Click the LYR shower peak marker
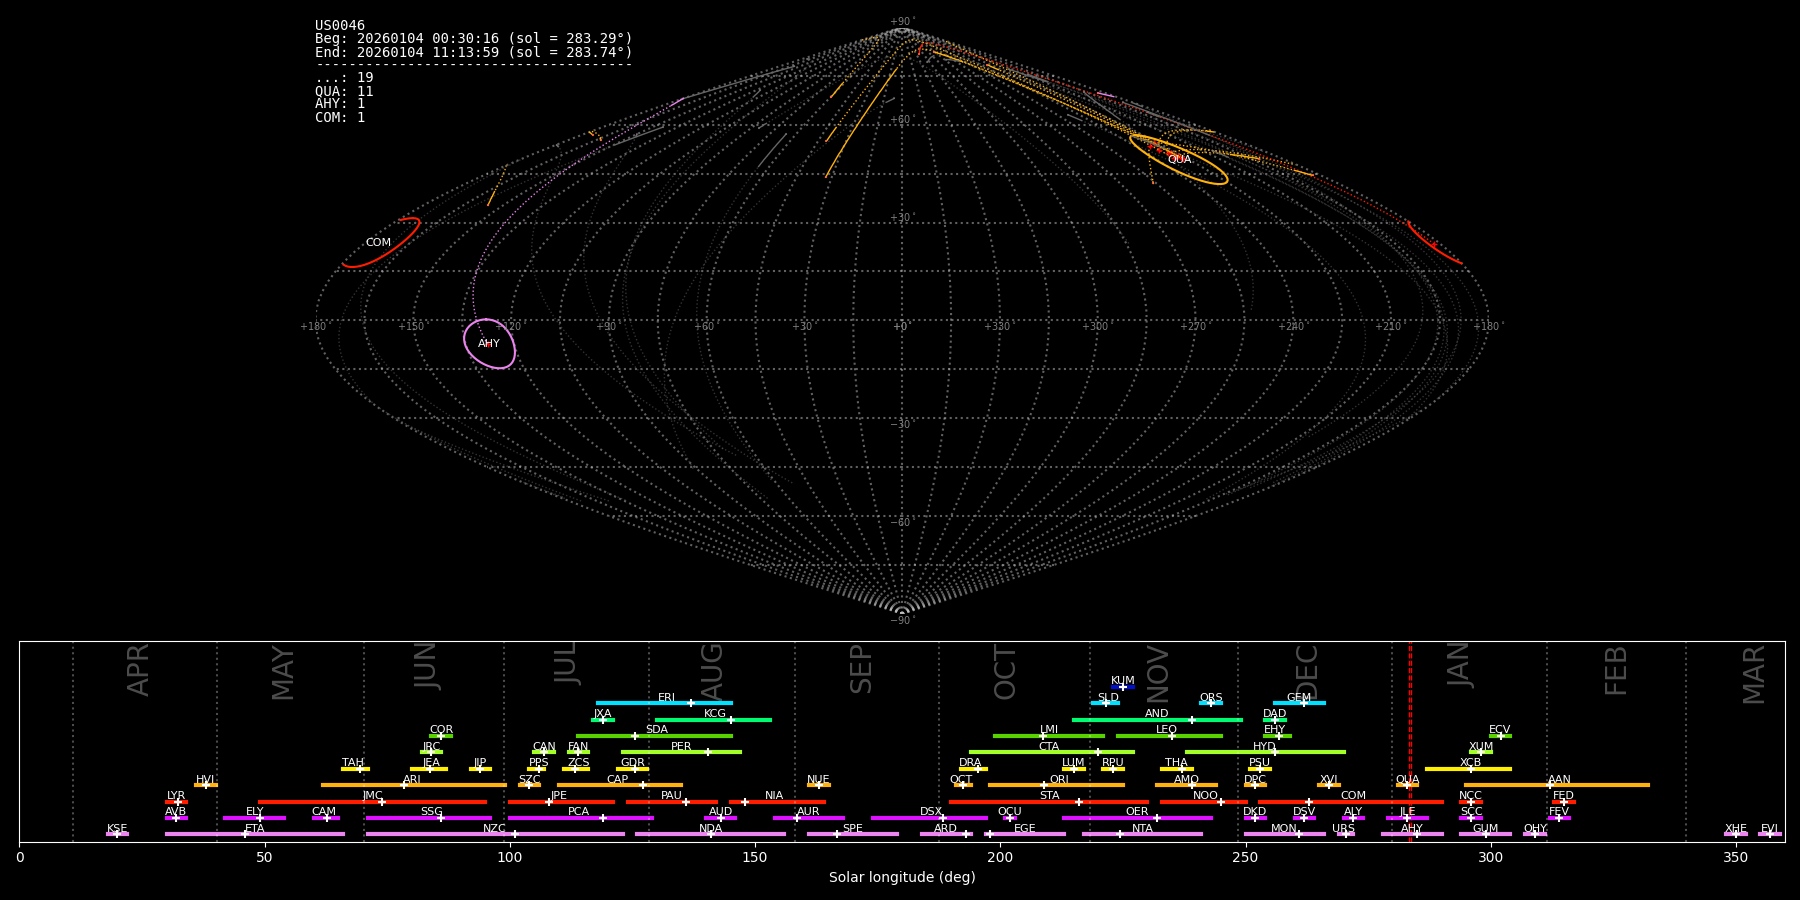The width and height of the screenshot is (1800, 900). pyautogui.click(x=178, y=802)
